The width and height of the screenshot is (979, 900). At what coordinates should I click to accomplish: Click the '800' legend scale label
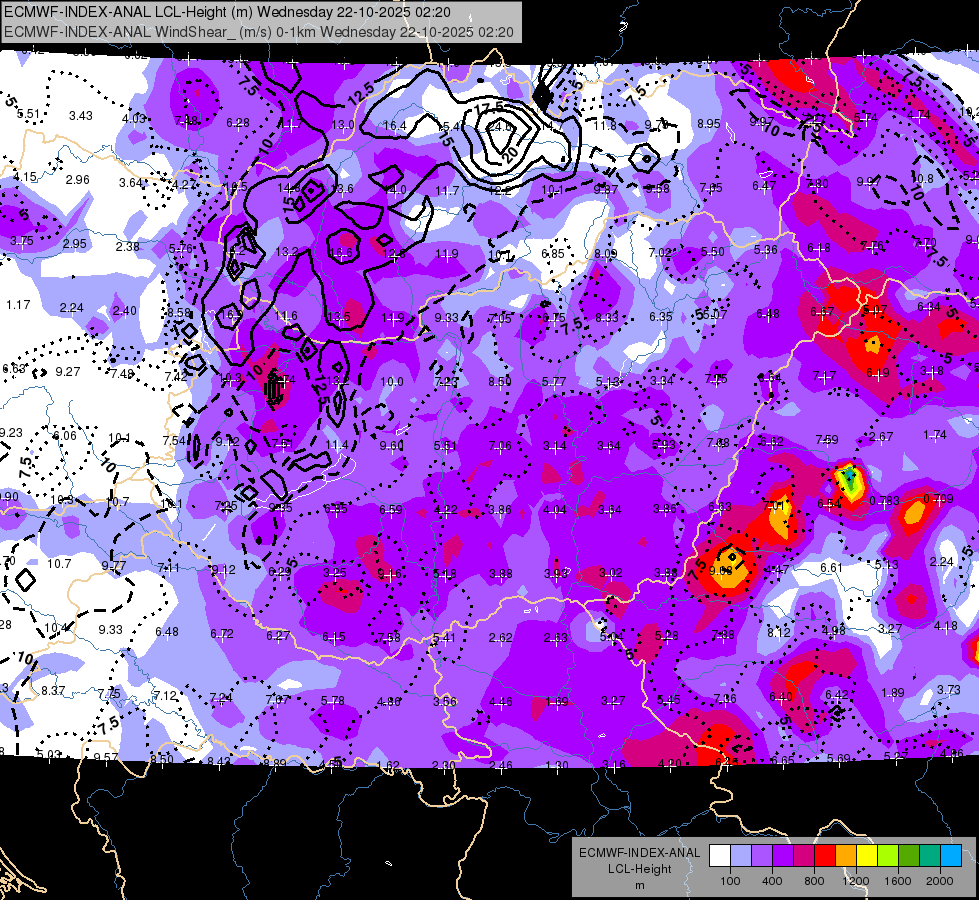pos(814,881)
